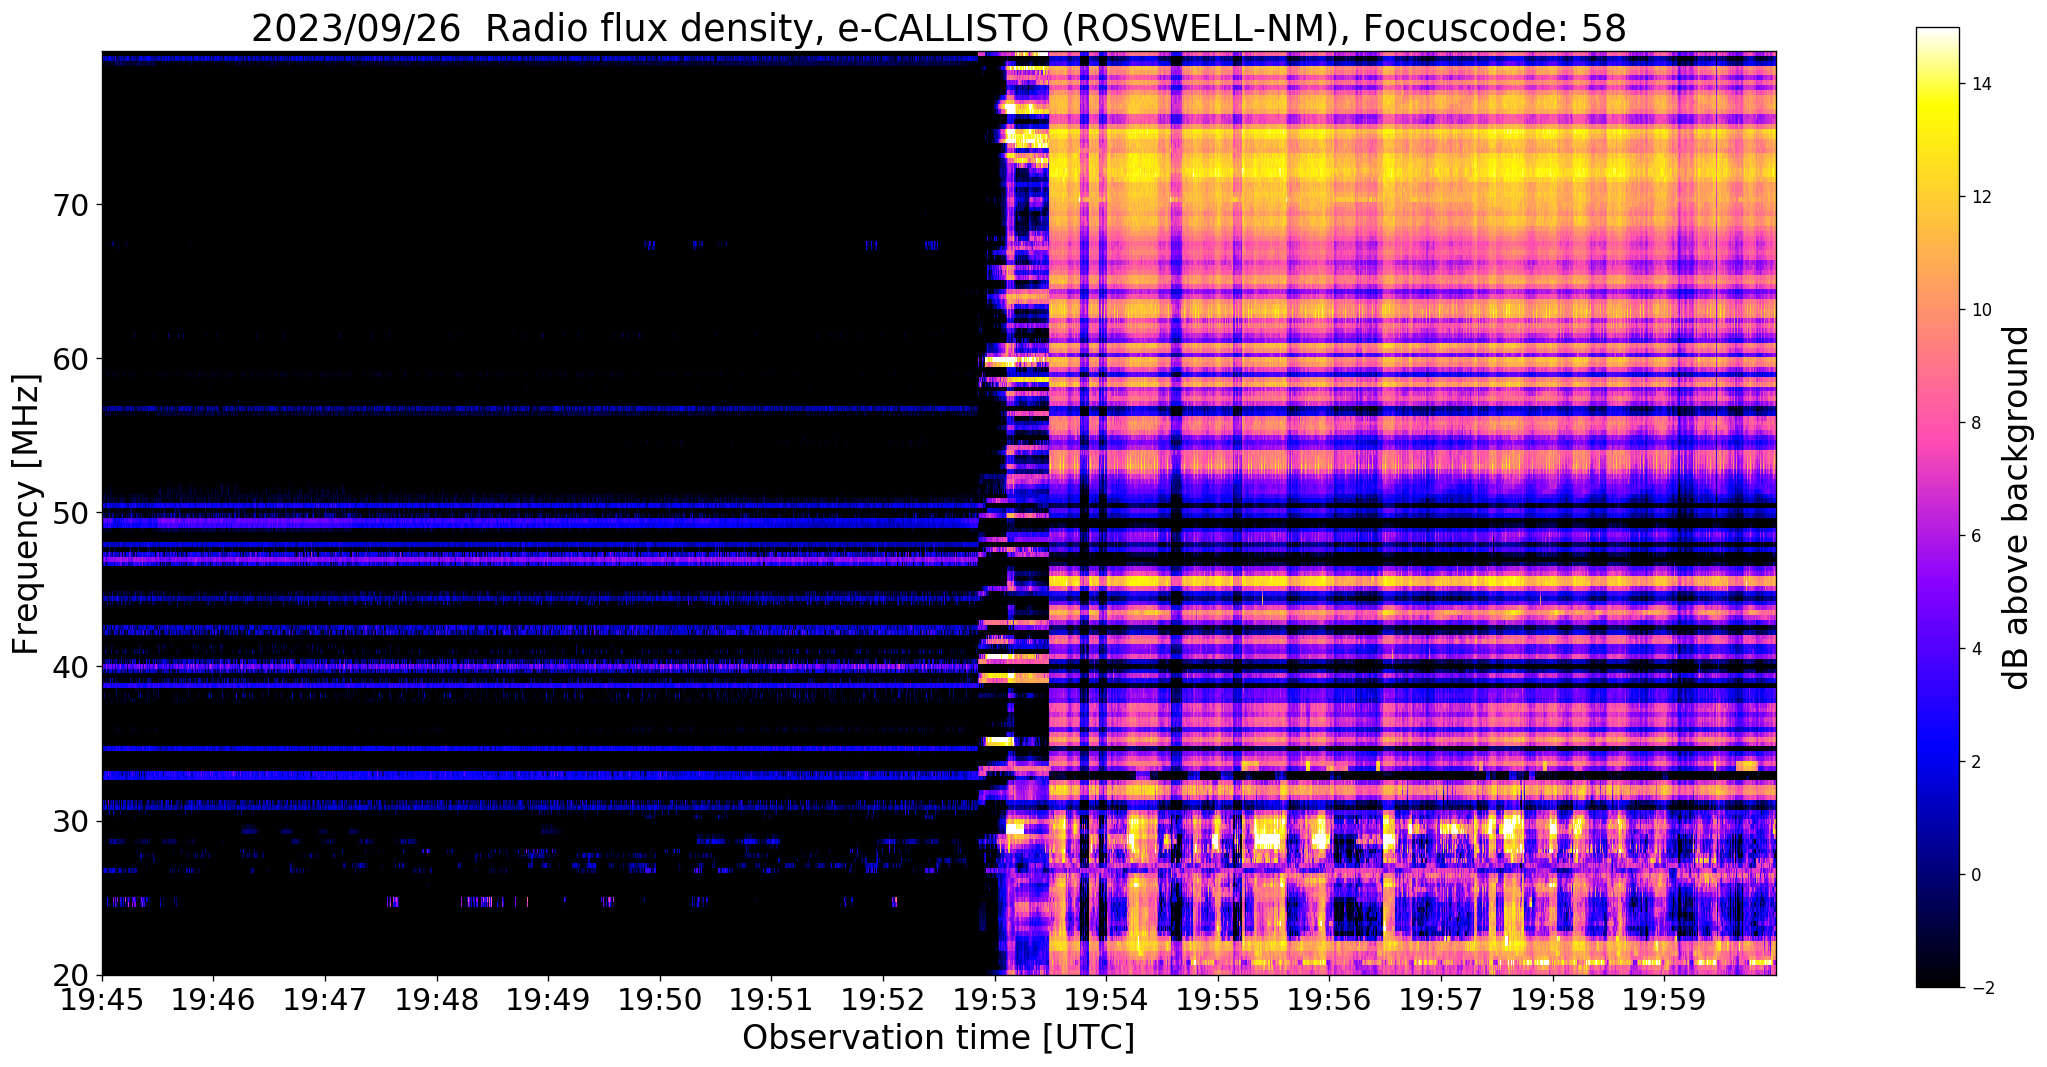Click the colorbar tick label −2
The width and height of the screenshot is (2047, 1067).
point(1981,988)
